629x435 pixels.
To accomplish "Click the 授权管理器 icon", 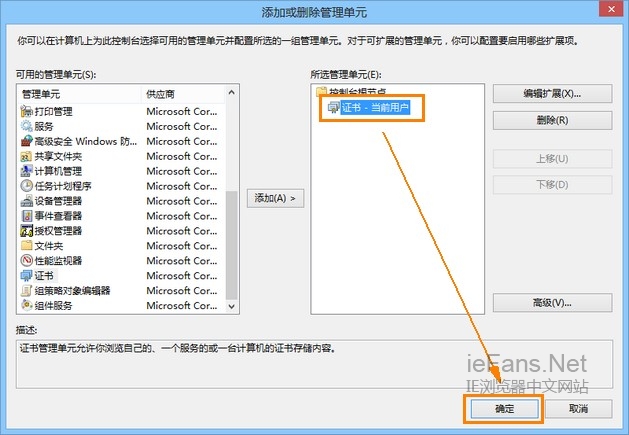I will tap(26, 231).
